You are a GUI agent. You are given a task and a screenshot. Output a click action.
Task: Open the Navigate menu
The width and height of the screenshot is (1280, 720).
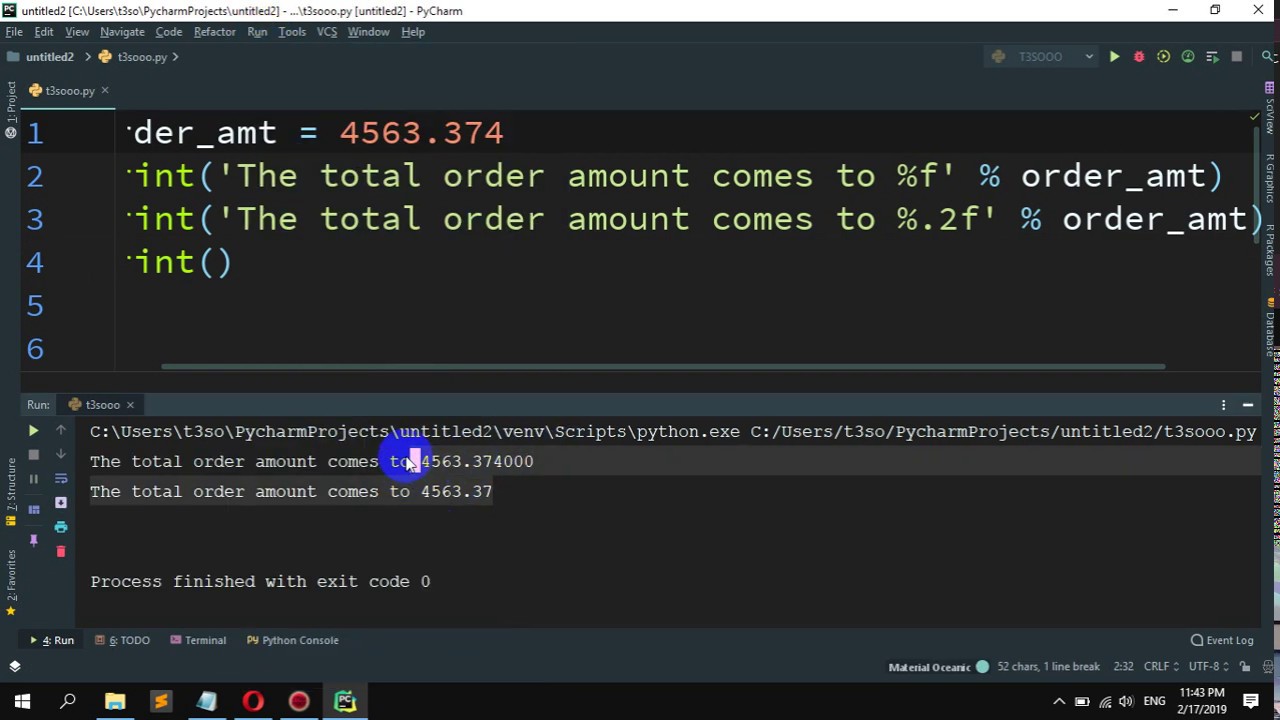click(122, 32)
